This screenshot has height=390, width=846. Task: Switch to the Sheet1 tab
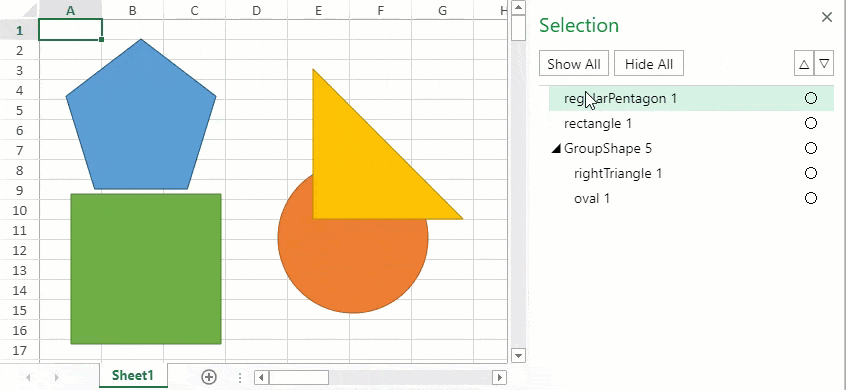coord(133,375)
